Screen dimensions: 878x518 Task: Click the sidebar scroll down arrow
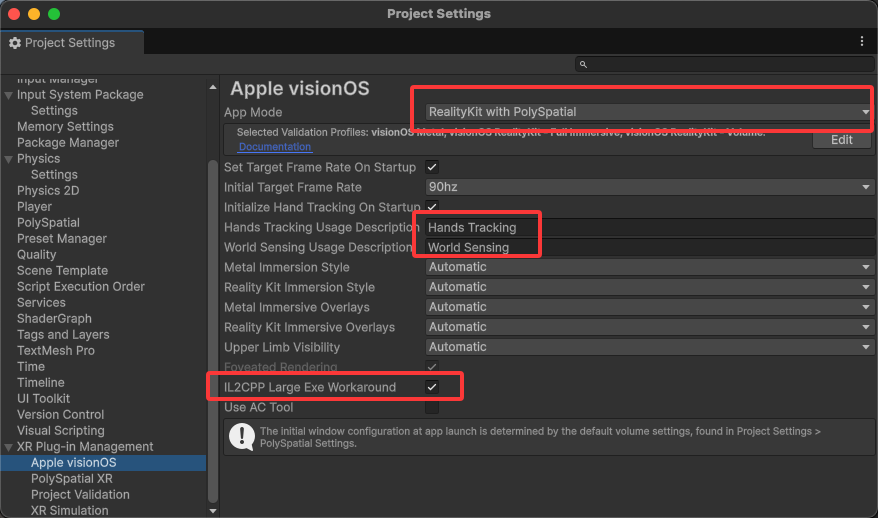click(213, 511)
